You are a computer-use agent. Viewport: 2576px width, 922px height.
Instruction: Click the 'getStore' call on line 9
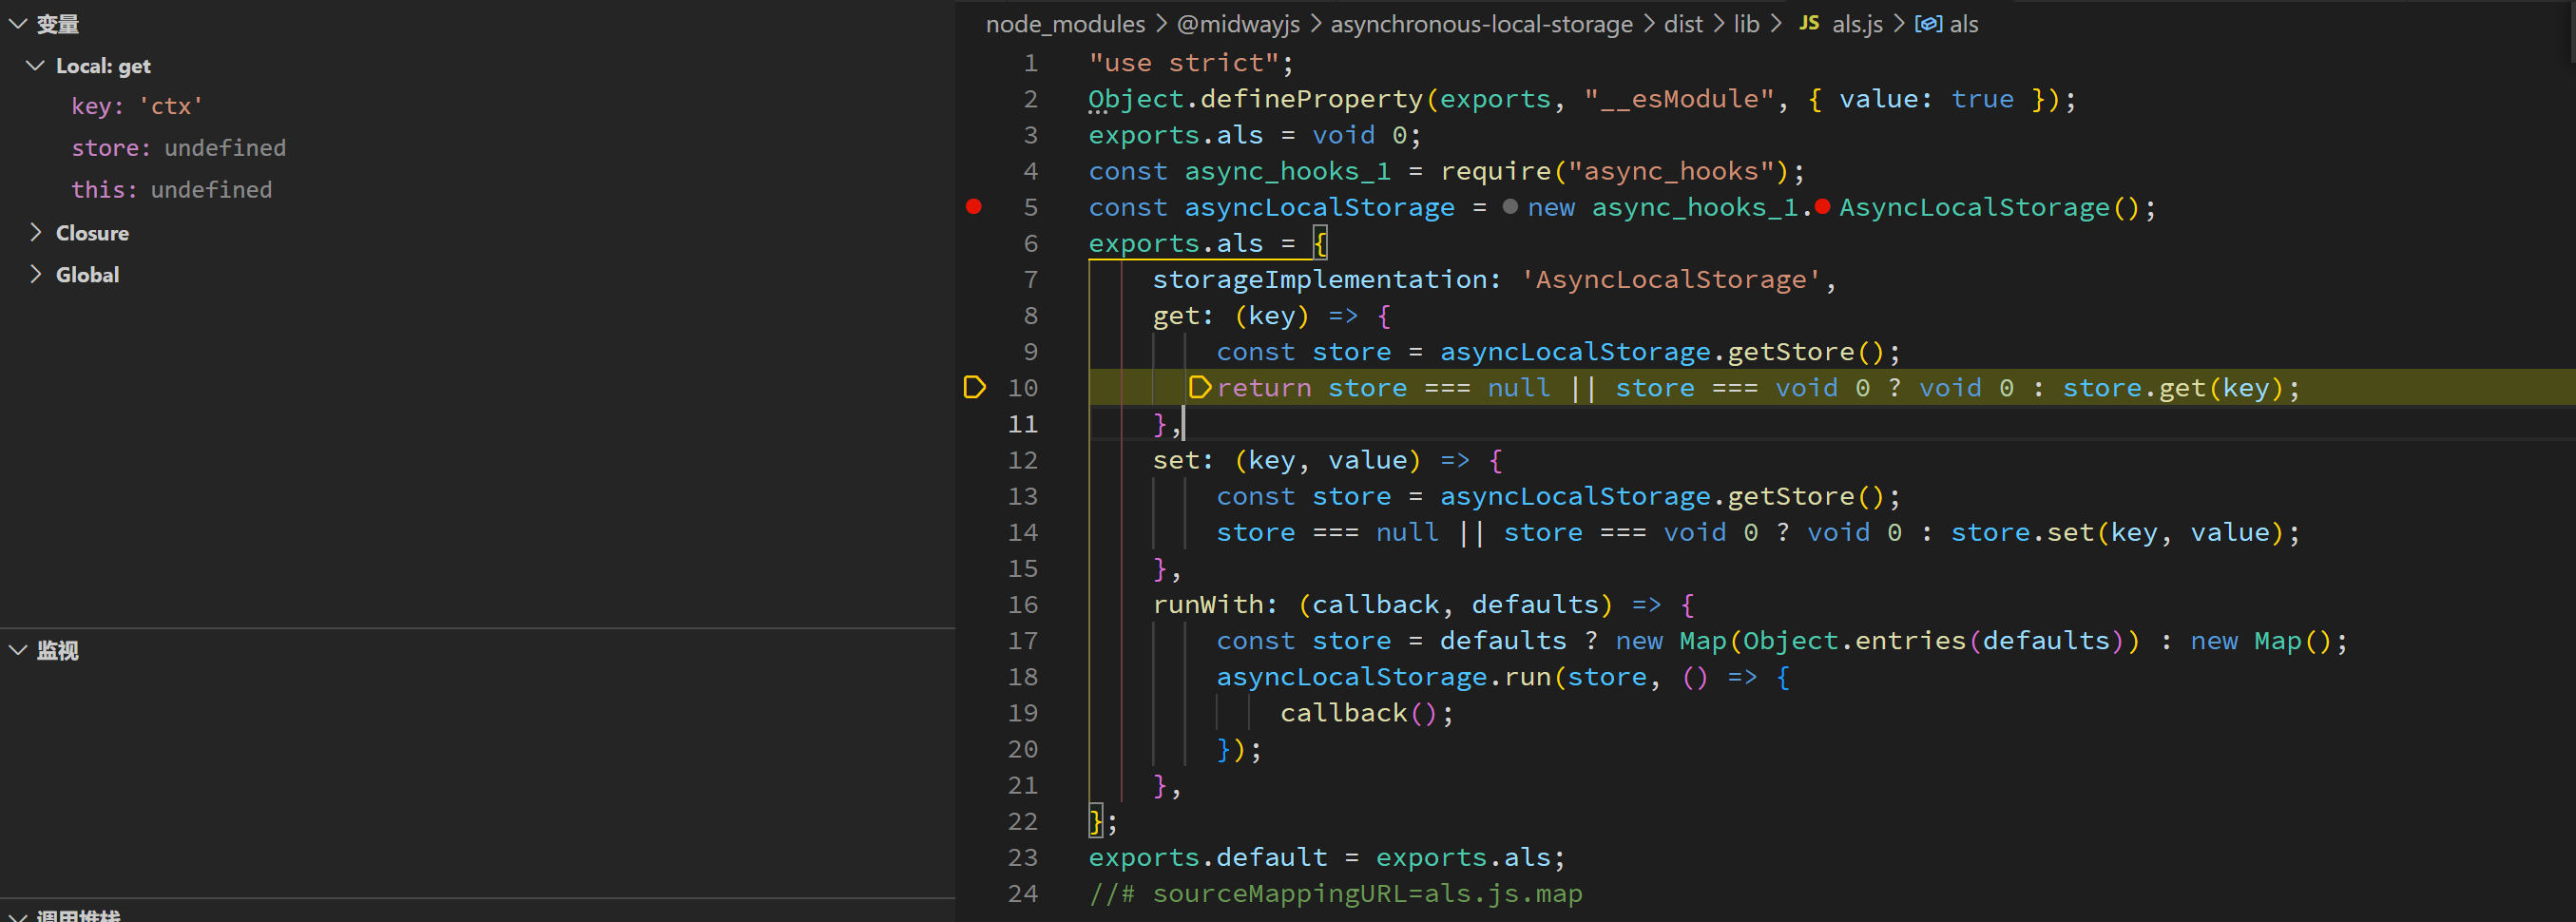(1791, 351)
